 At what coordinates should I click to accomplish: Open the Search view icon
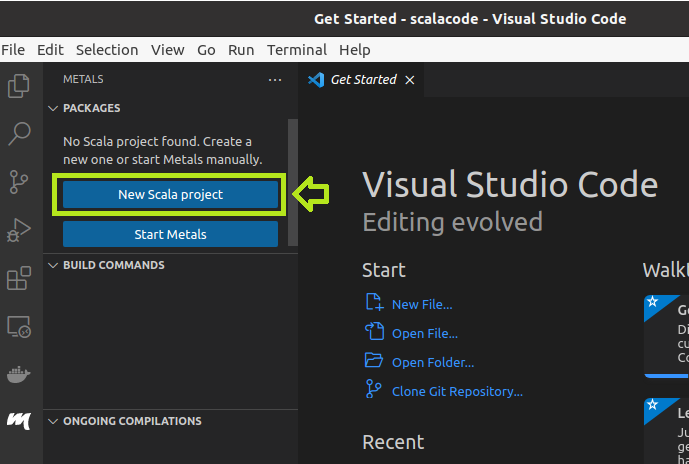(19, 133)
